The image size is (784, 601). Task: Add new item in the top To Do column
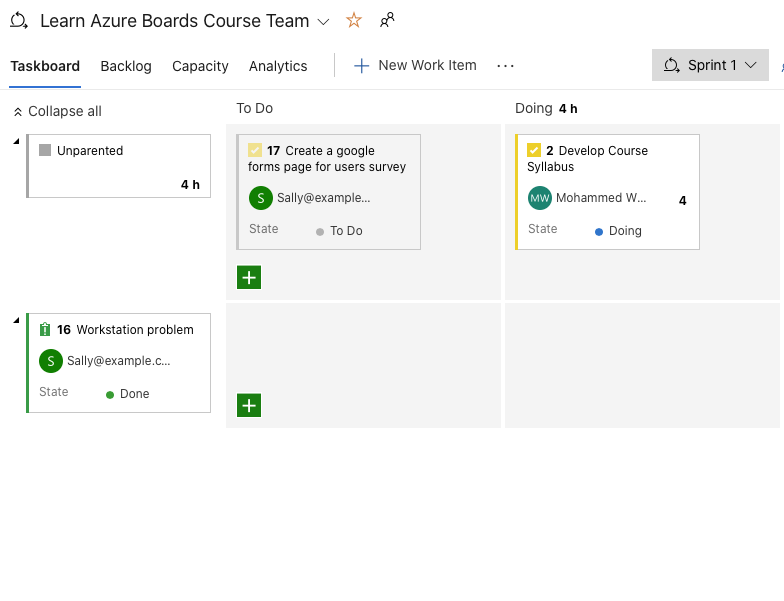click(x=249, y=277)
